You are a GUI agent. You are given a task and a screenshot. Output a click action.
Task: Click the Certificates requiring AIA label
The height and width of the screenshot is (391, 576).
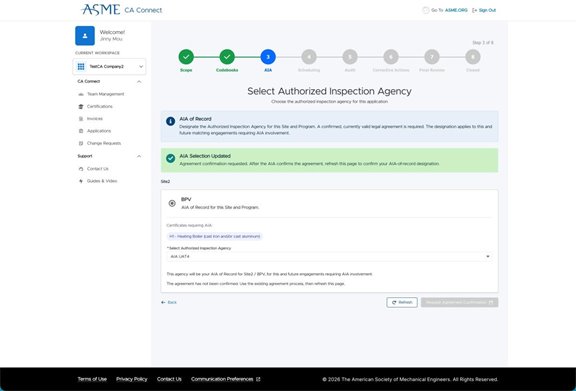(x=190, y=225)
